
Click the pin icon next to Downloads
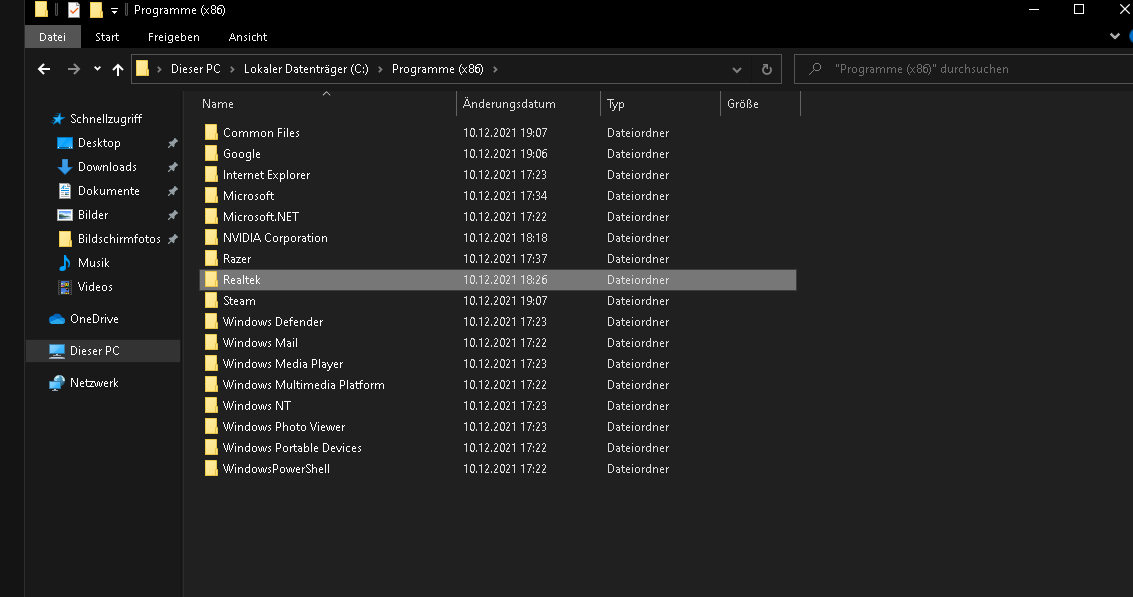tap(173, 168)
